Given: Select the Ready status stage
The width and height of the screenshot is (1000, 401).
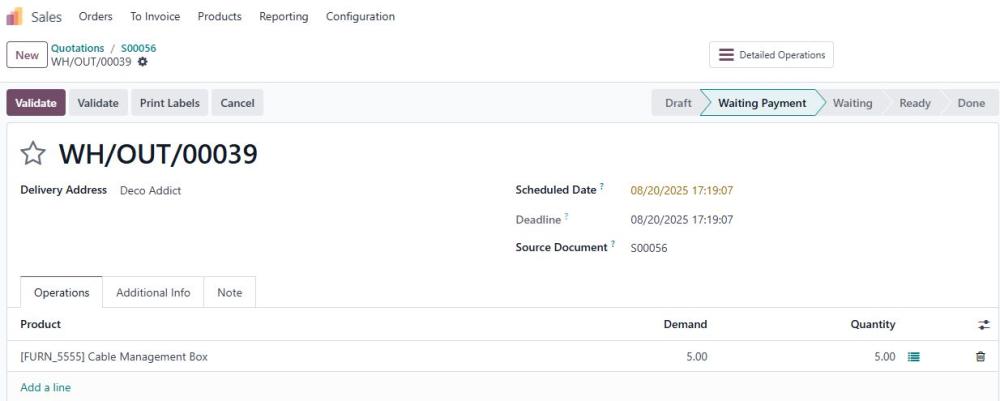Looking at the screenshot, I should click(x=915, y=103).
